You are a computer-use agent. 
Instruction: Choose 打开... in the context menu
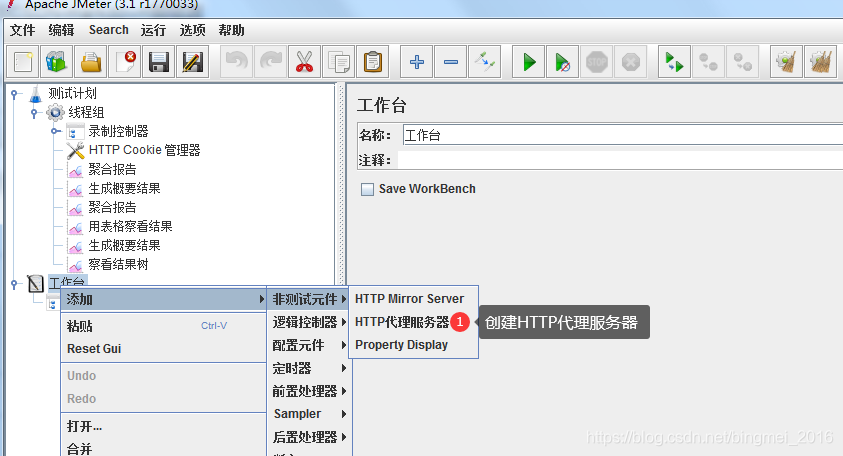(x=164, y=426)
